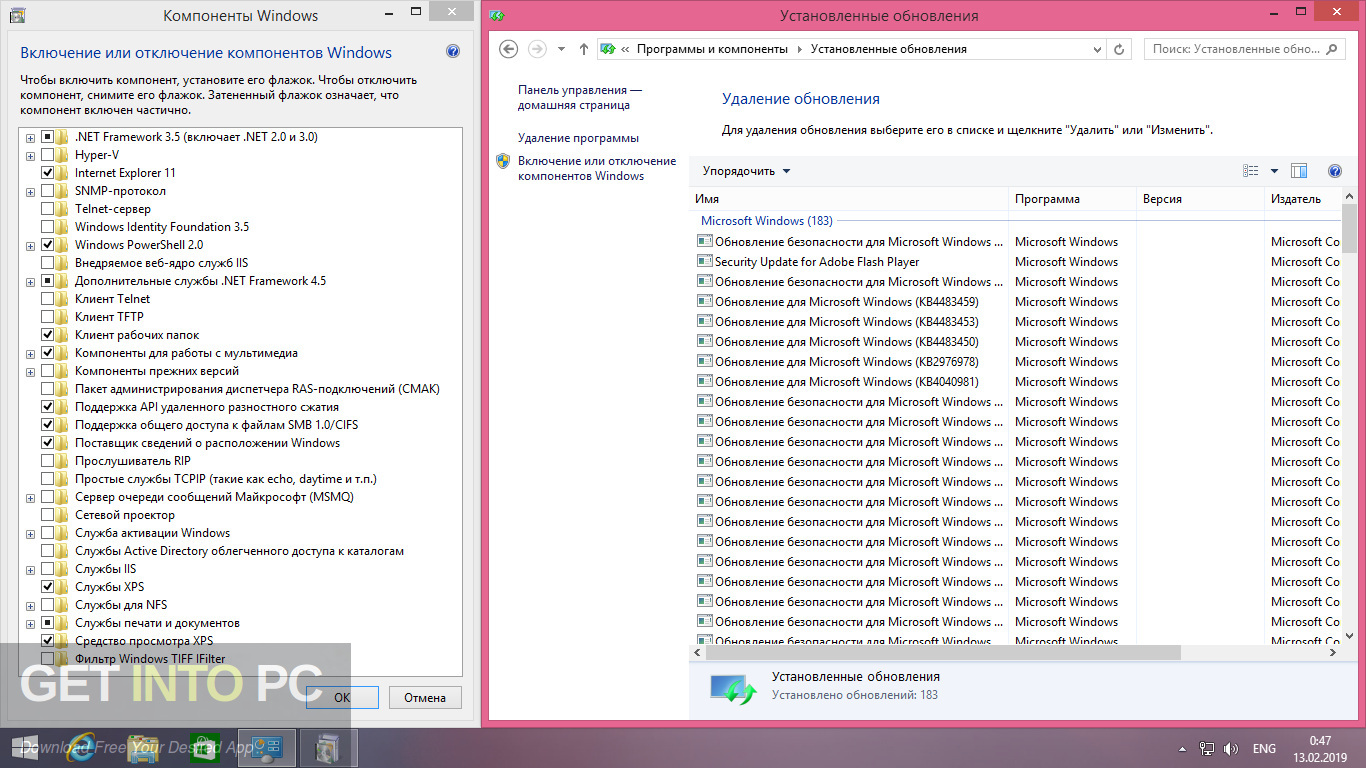Open Включение или отключение компонентов Windows link
Image resolution: width=1366 pixels, height=768 pixels.
[x=597, y=168]
